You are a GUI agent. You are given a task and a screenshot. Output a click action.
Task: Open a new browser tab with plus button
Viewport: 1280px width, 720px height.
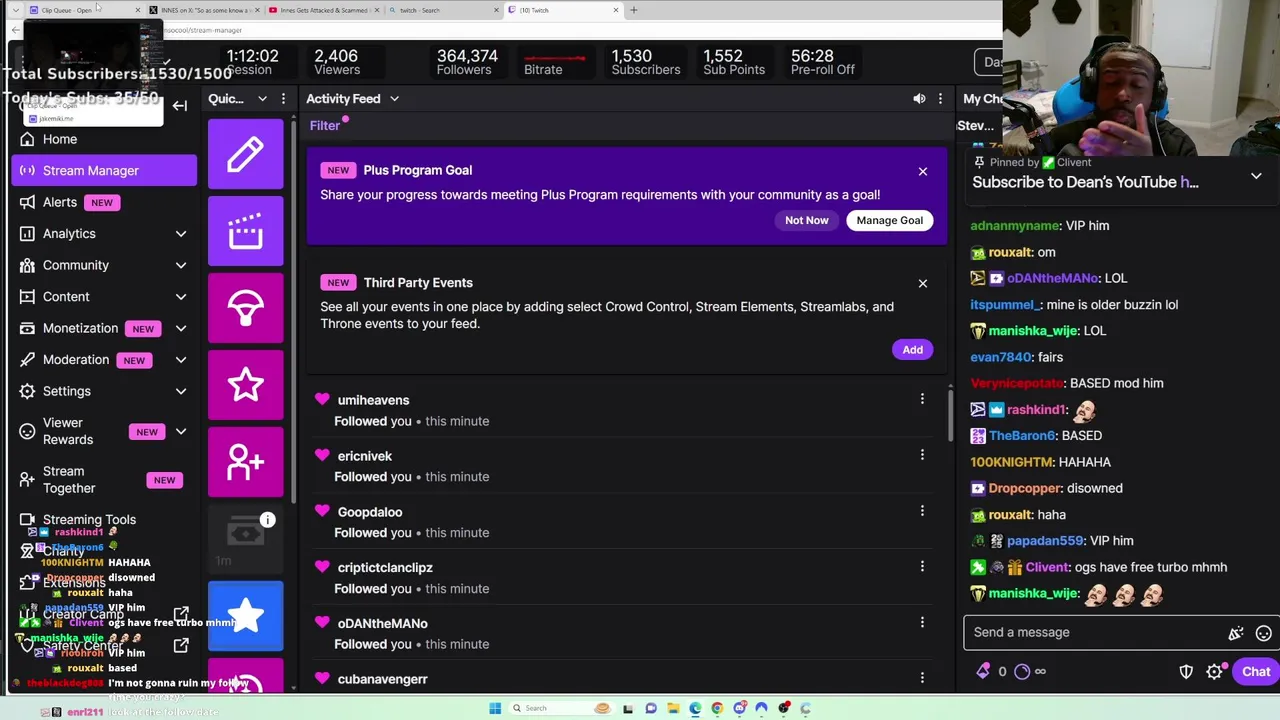[633, 10]
